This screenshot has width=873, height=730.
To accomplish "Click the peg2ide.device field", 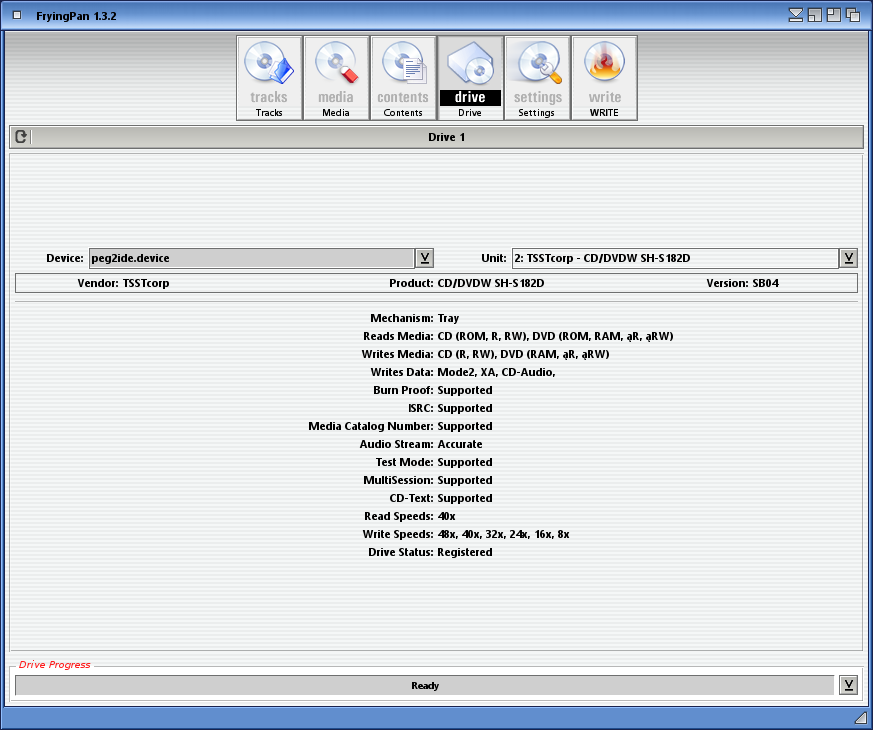I will tap(250, 258).
